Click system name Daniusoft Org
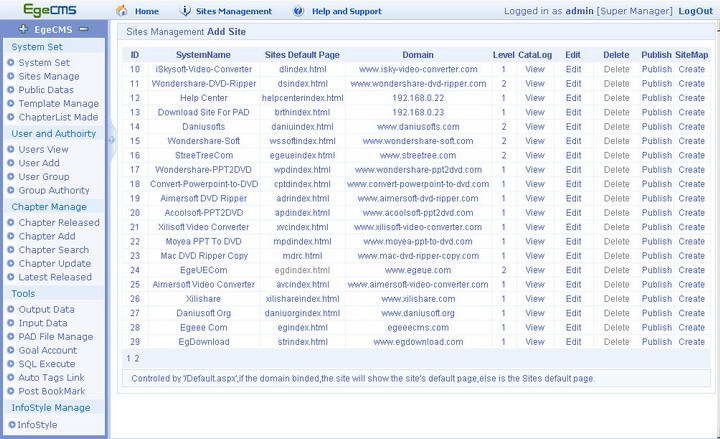The width and height of the screenshot is (720, 439). (x=203, y=313)
